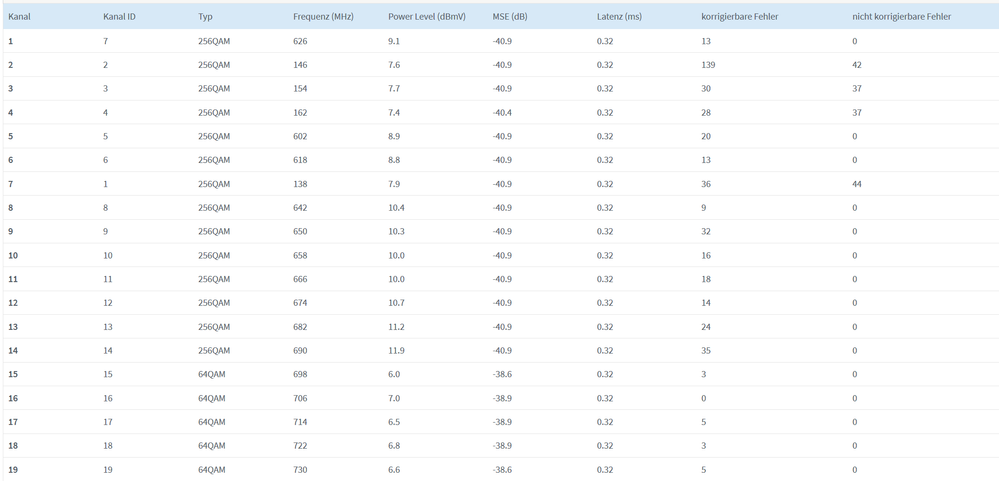
Task: Select the nicht korrigierbare Fehler header
Action: 901,17
